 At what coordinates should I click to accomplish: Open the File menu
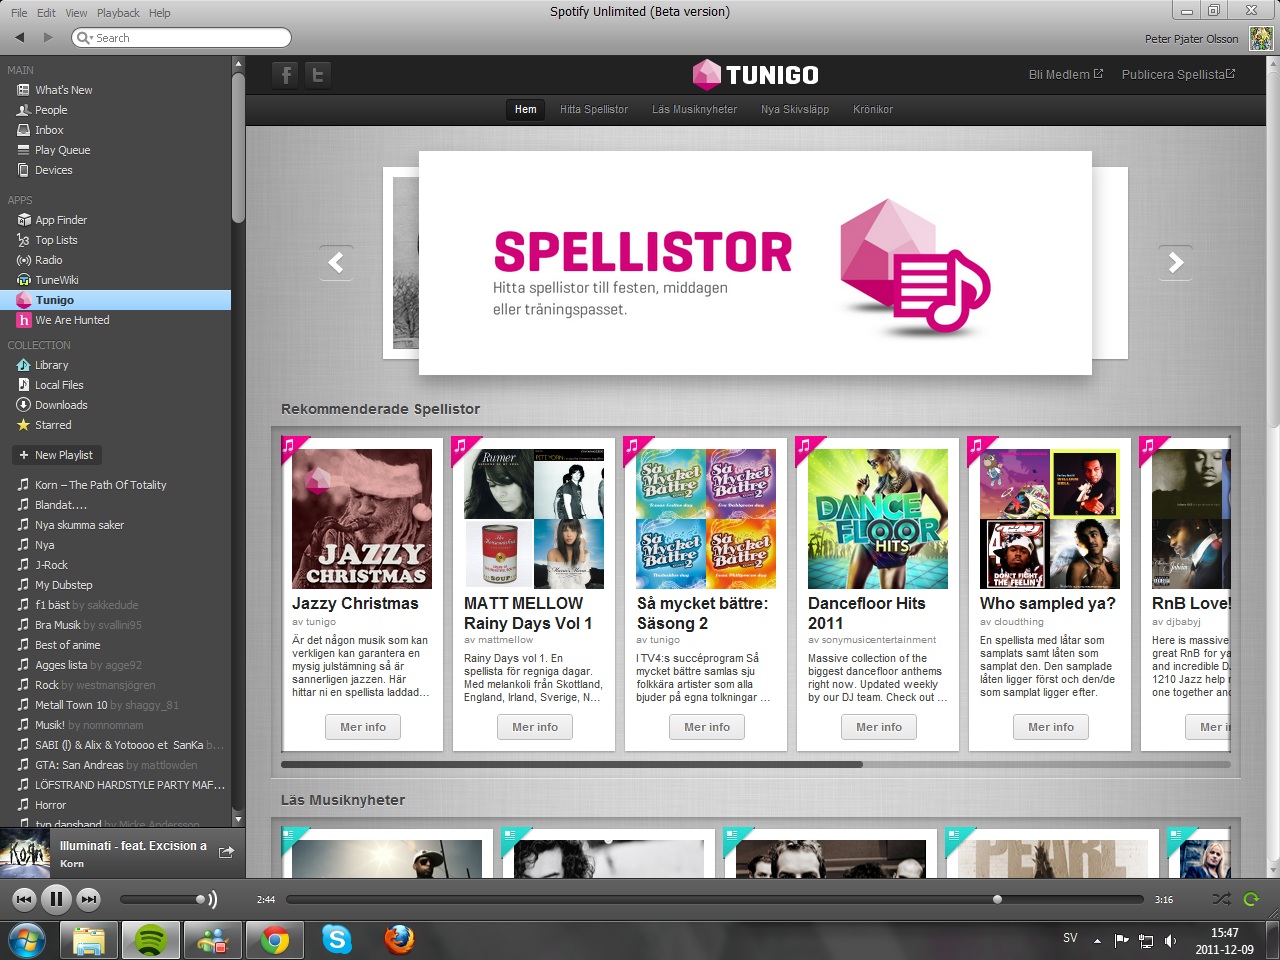coord(19,13)
